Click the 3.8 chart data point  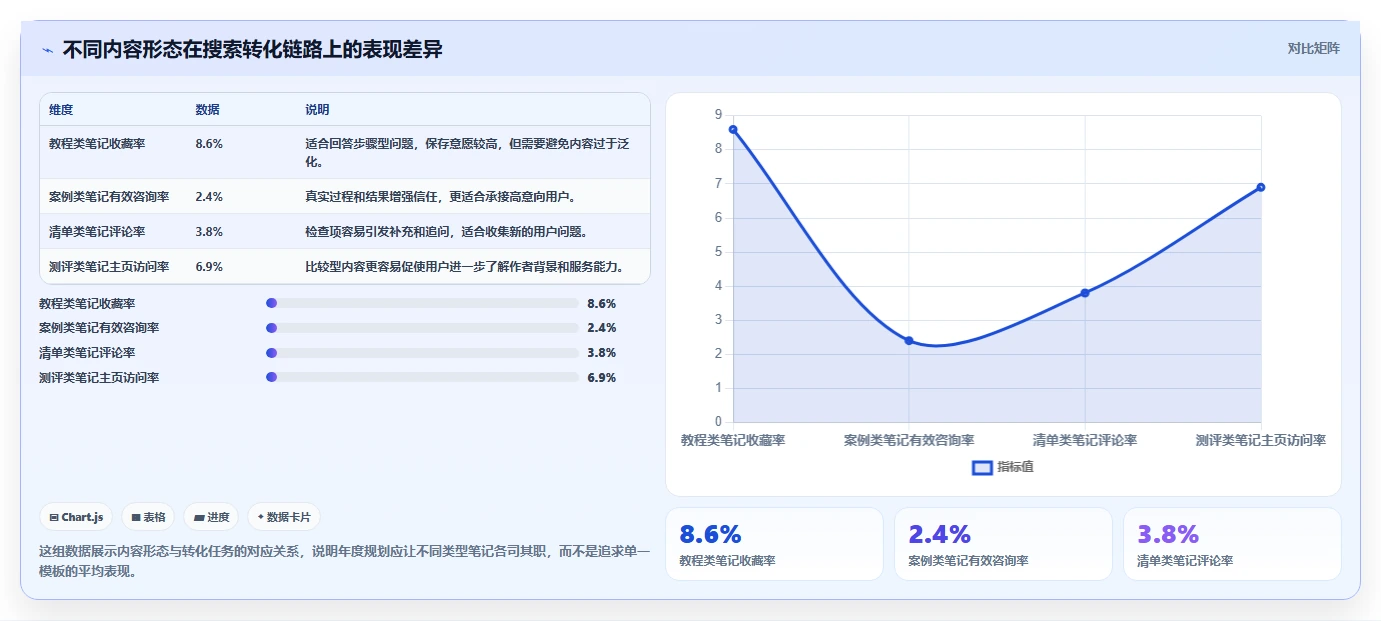tap(1085, 292)
